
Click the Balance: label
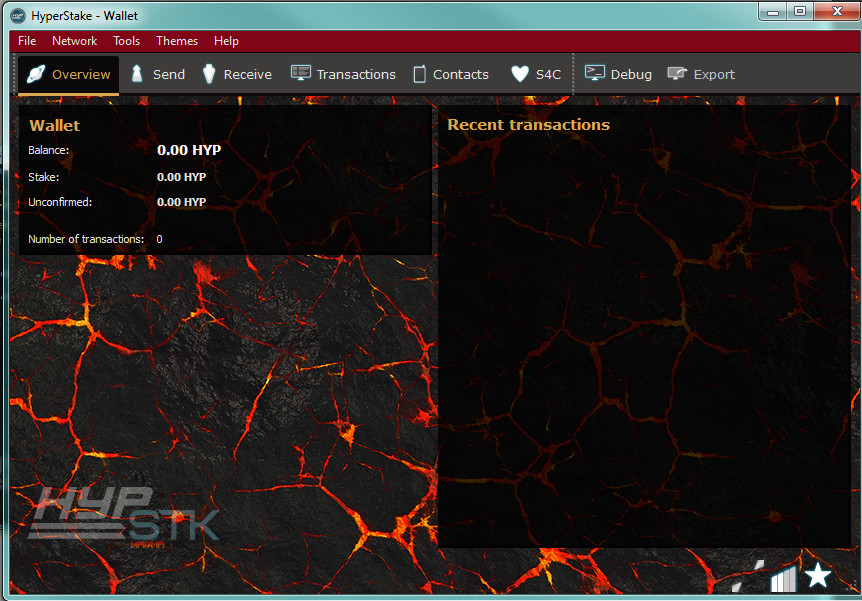point(49,150)
